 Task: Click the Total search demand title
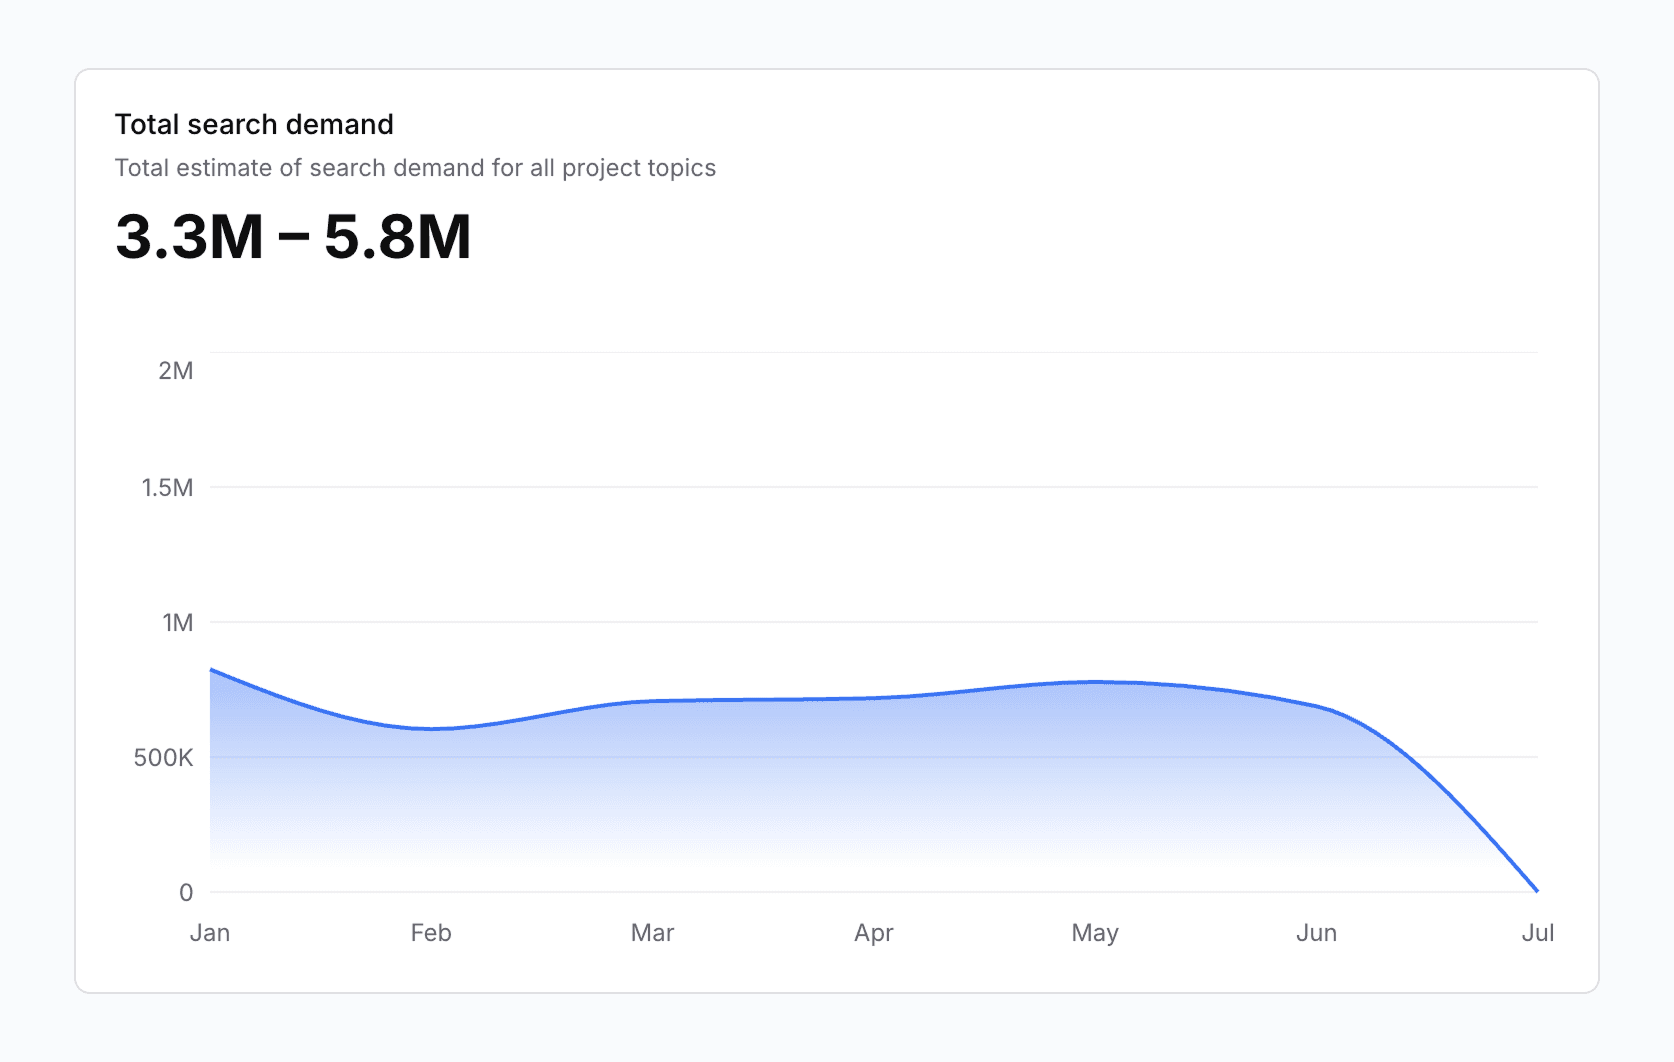coord(254,124)
